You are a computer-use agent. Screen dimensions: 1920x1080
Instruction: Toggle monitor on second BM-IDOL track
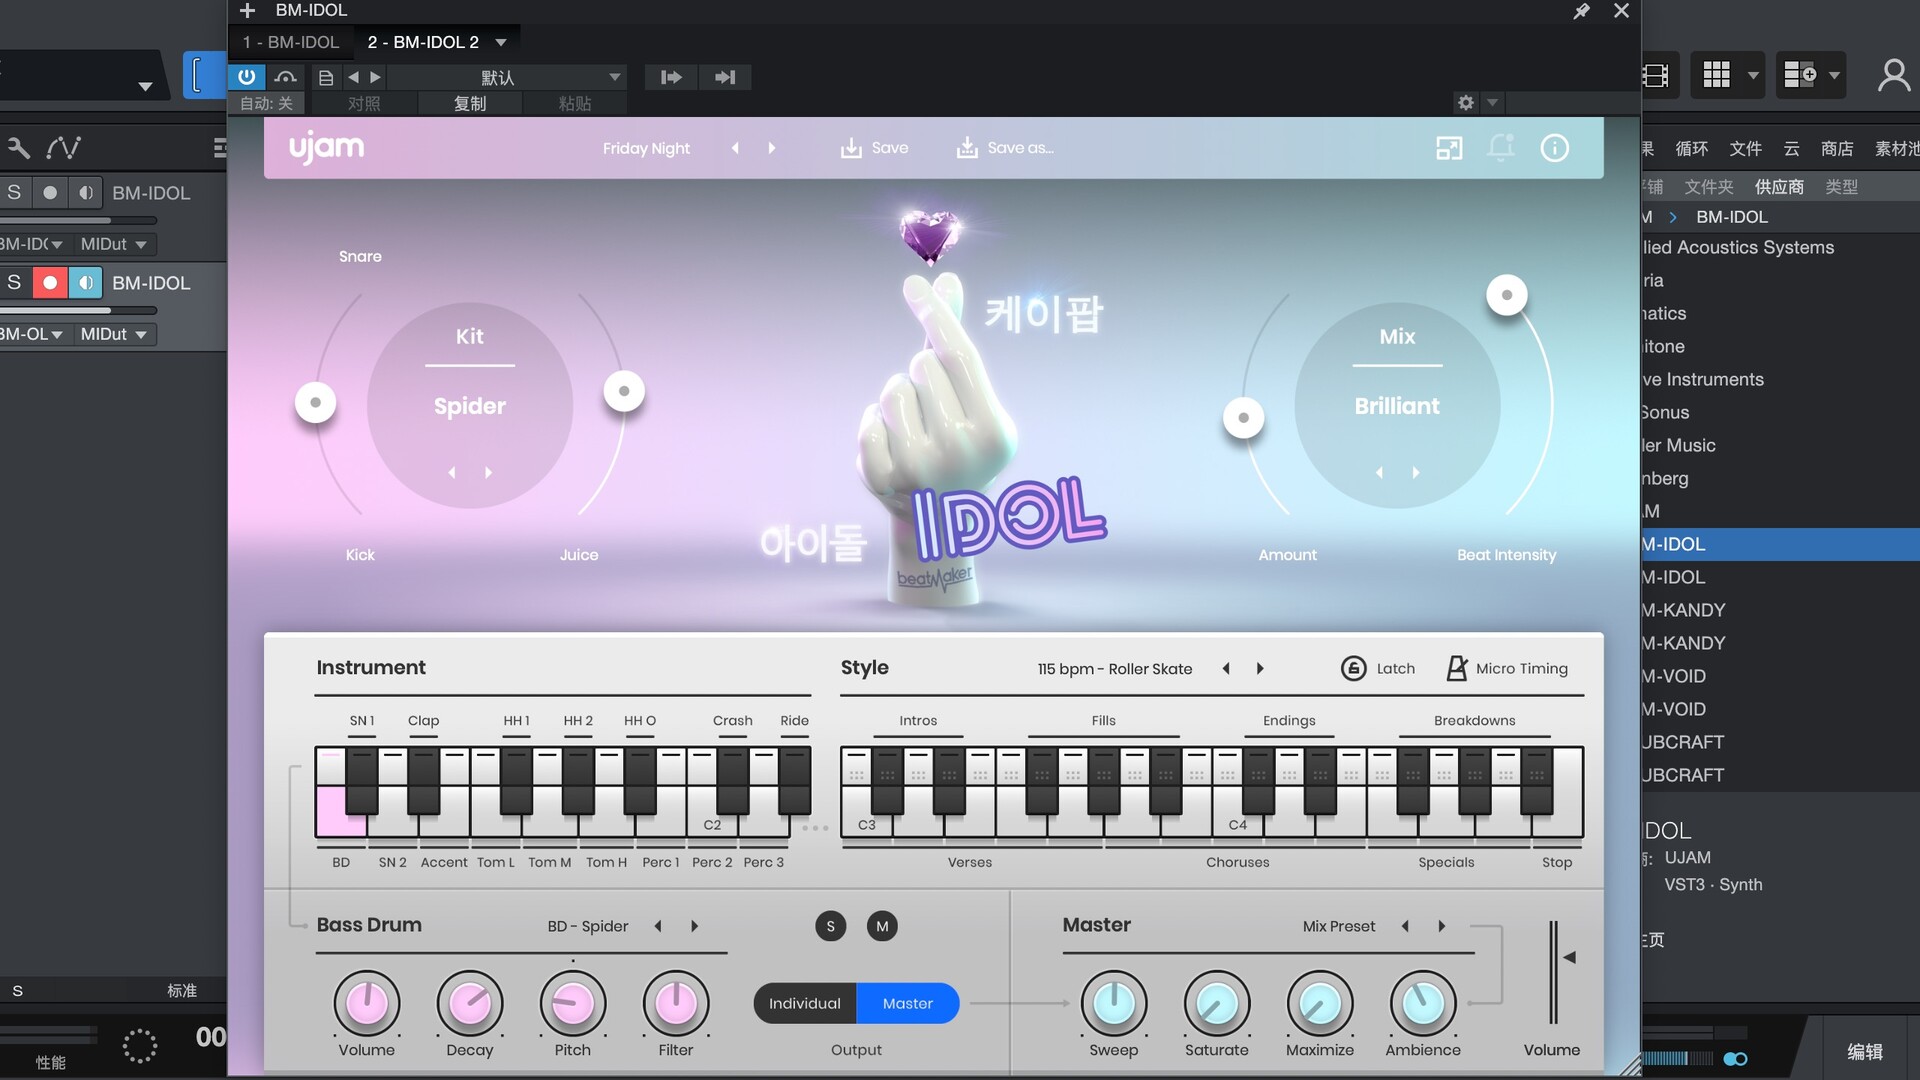coord(86,283)
